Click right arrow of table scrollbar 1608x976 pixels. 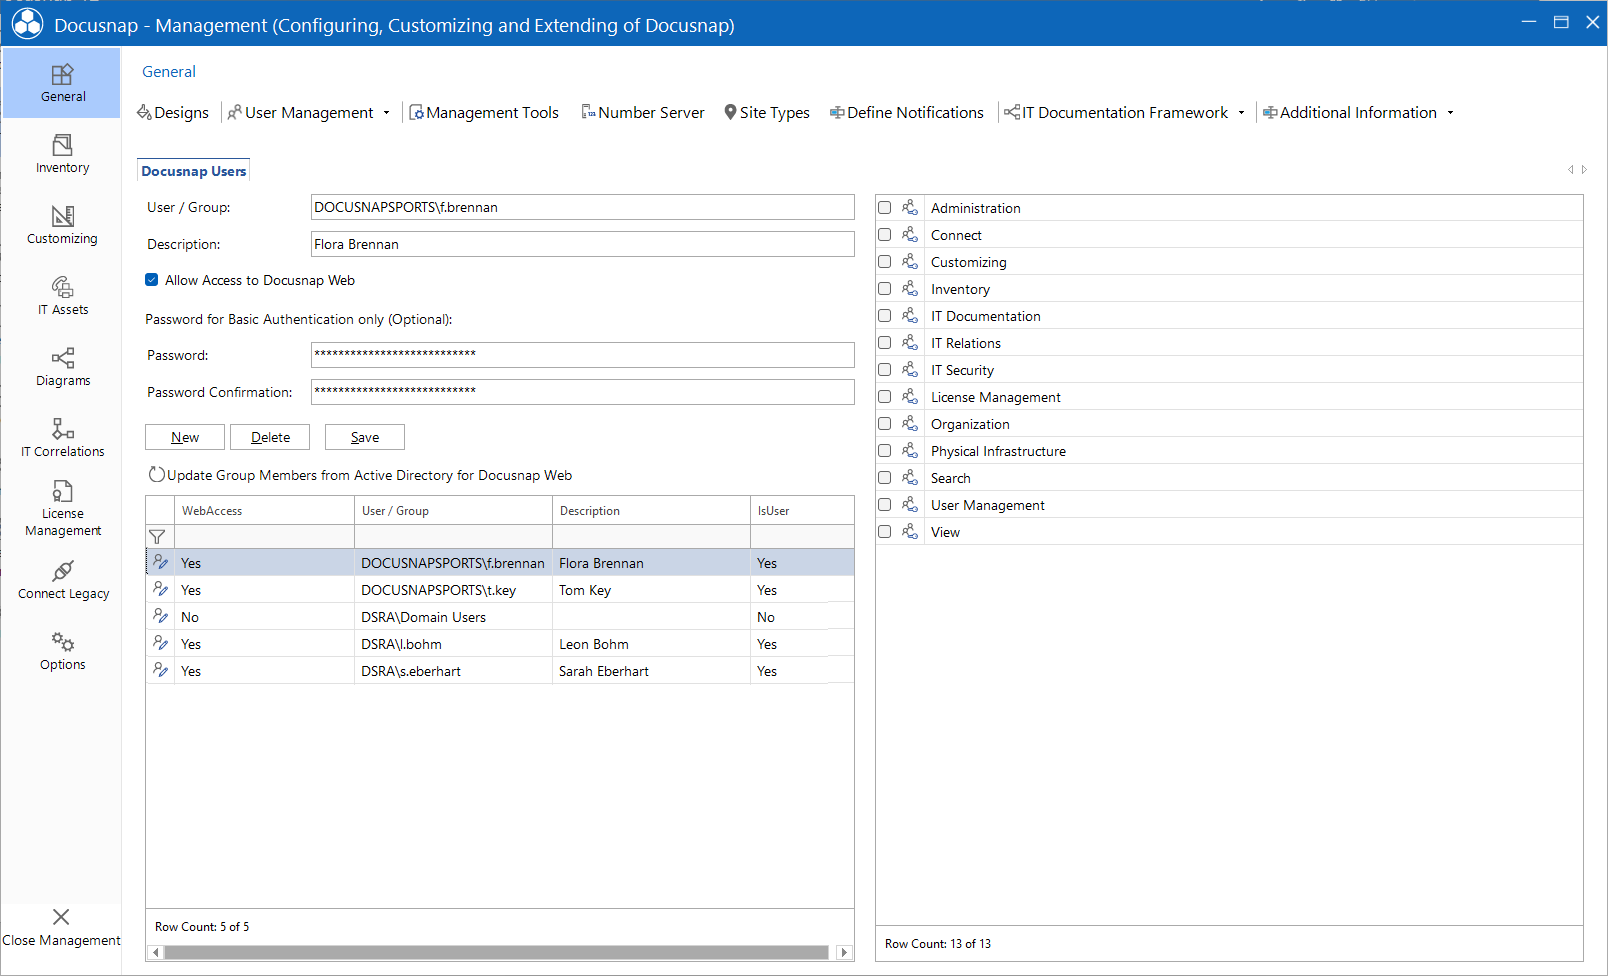pos(845,952)
